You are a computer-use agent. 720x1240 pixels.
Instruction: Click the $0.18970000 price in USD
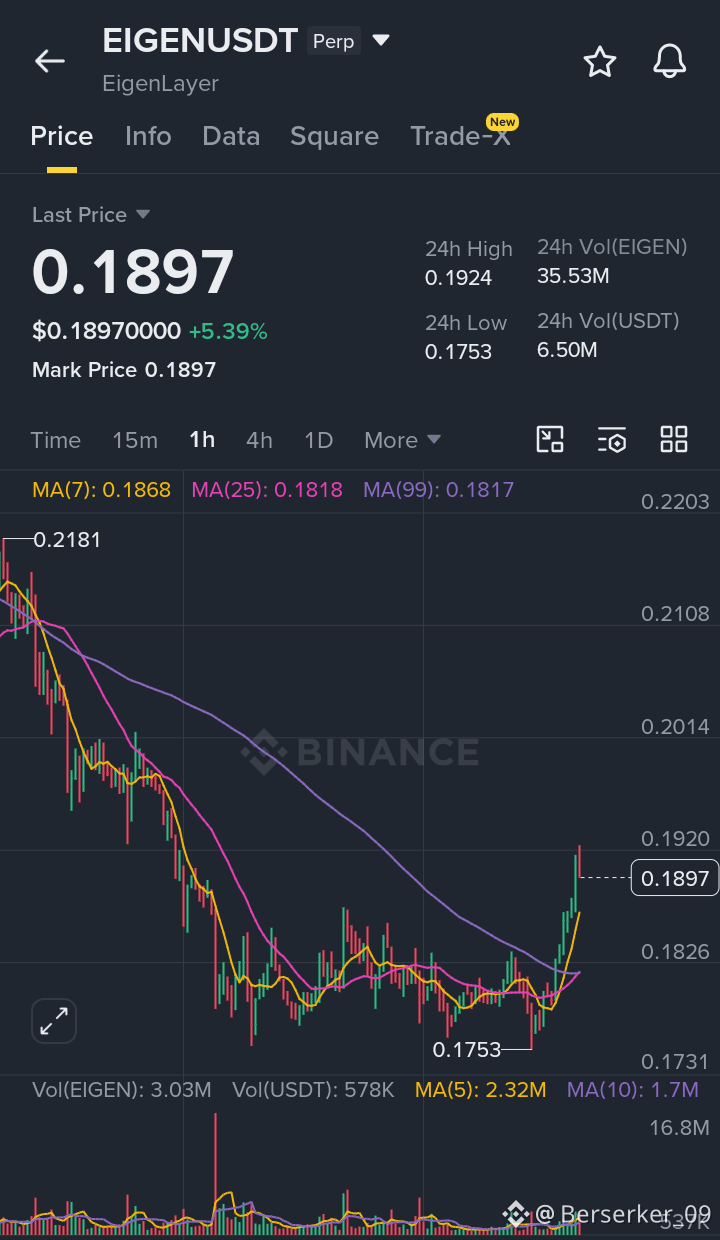click(107, 331)
